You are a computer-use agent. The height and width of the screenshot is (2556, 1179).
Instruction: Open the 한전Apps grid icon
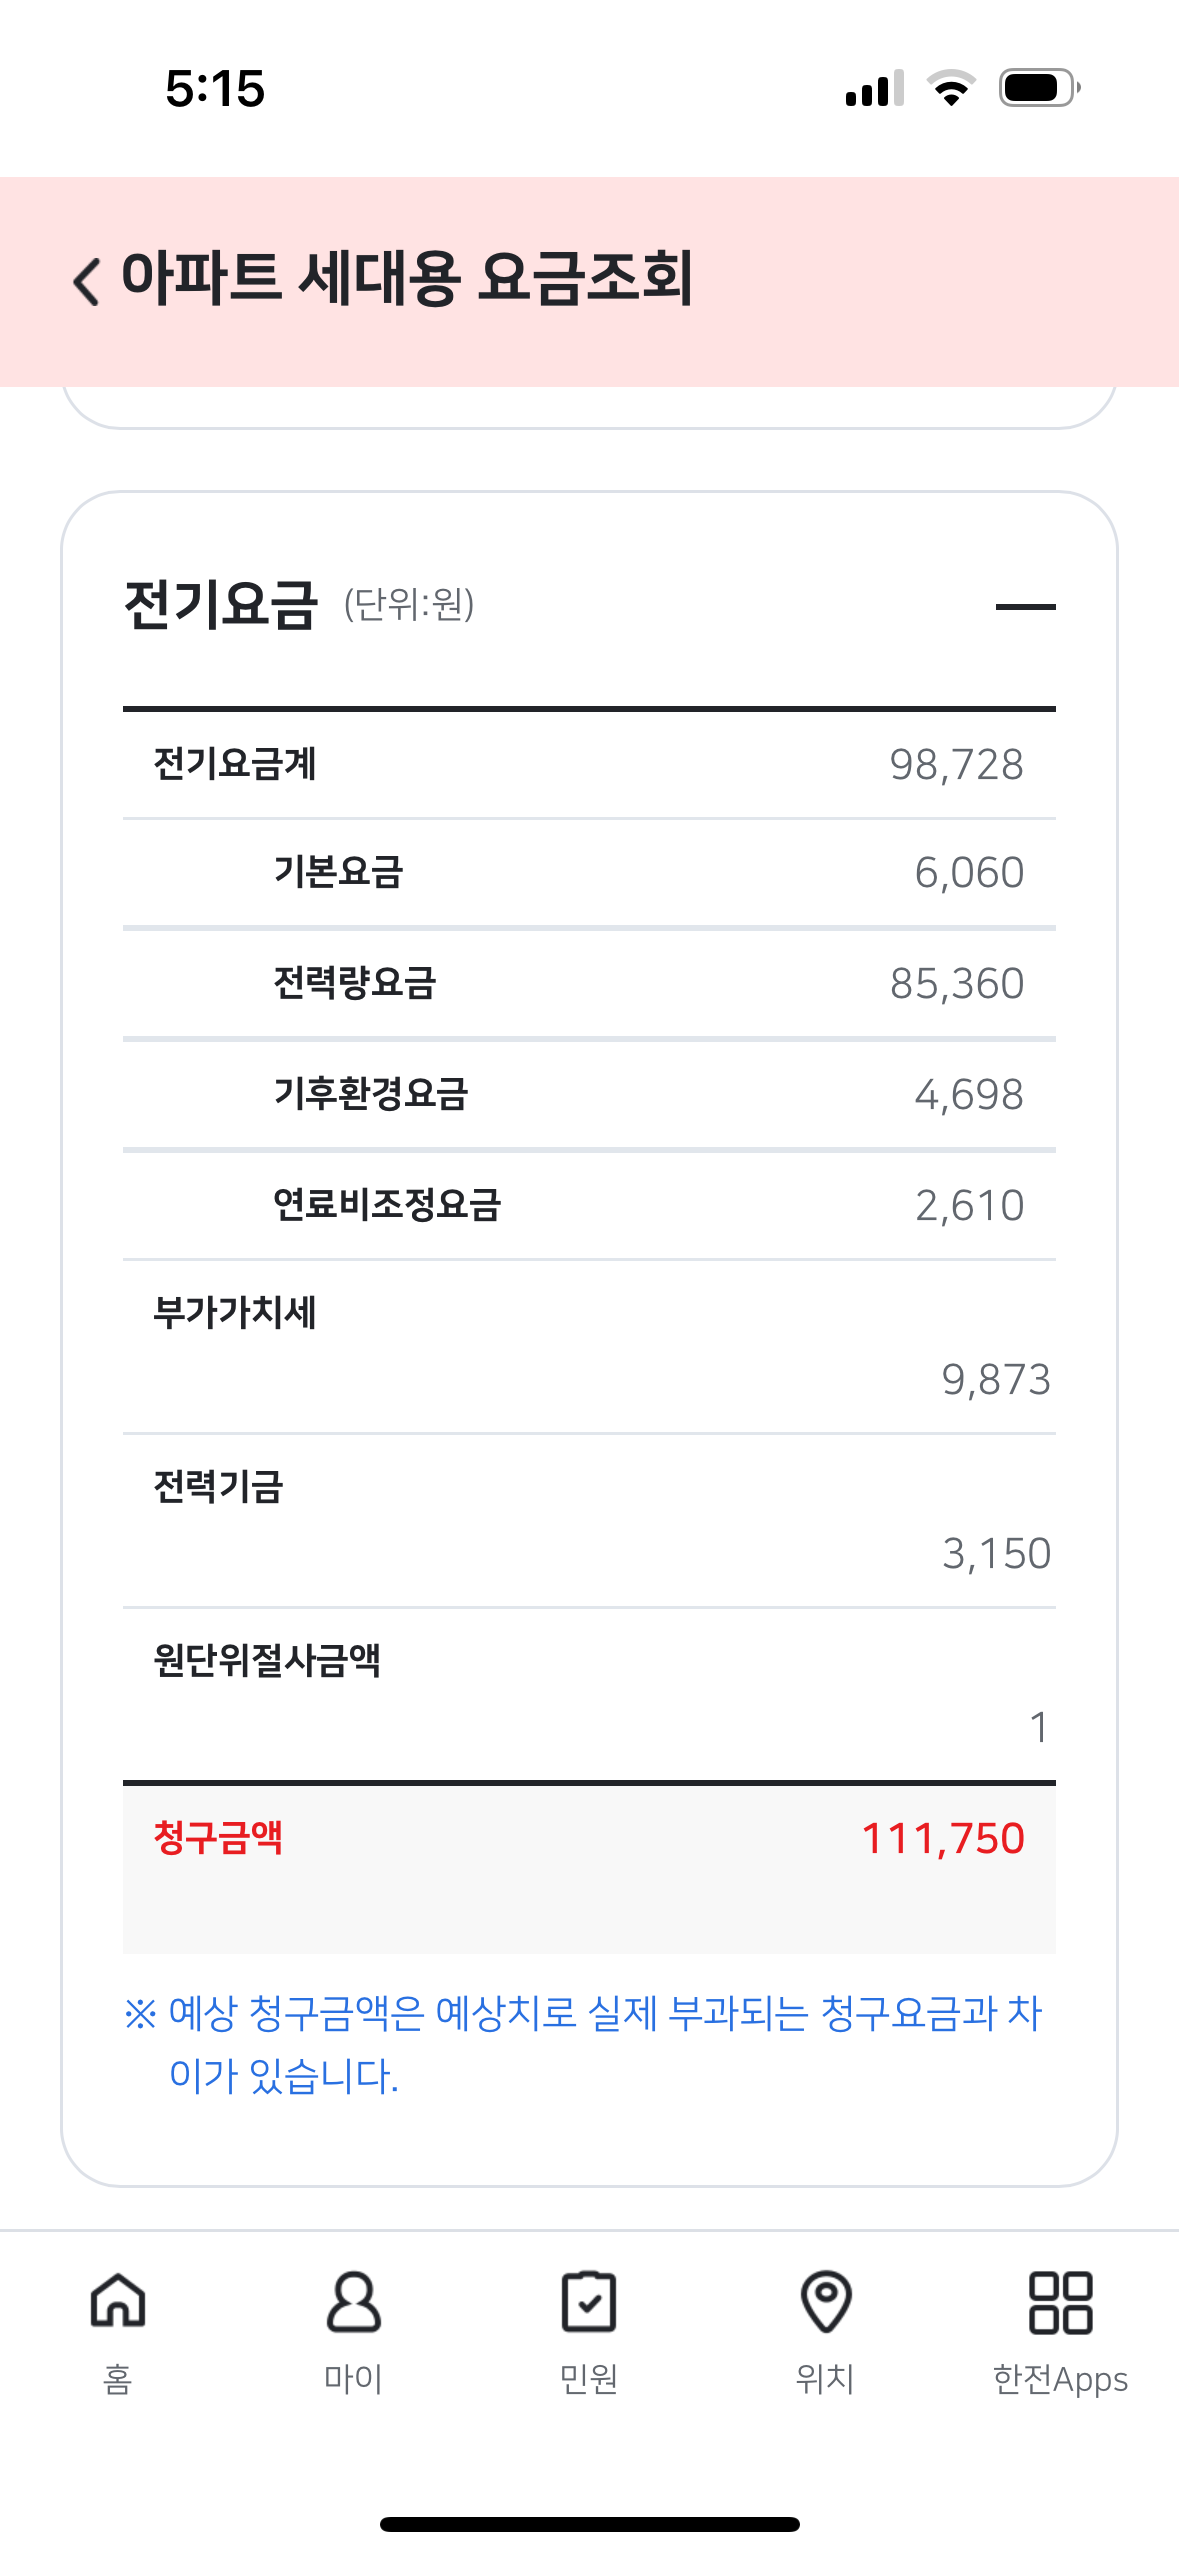tap(1060, 2301)
